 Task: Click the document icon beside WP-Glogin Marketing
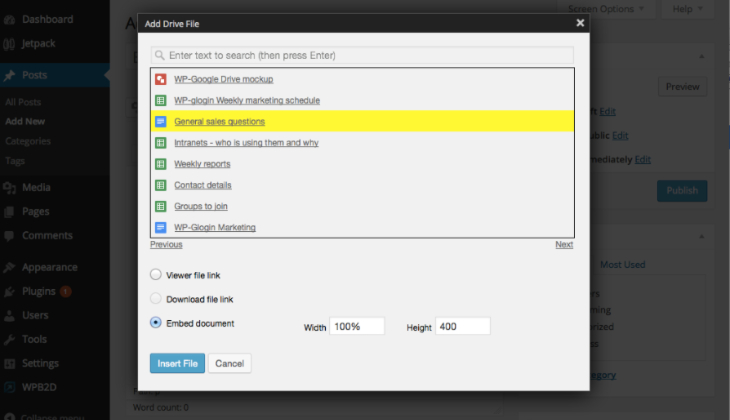pos(161,227)
